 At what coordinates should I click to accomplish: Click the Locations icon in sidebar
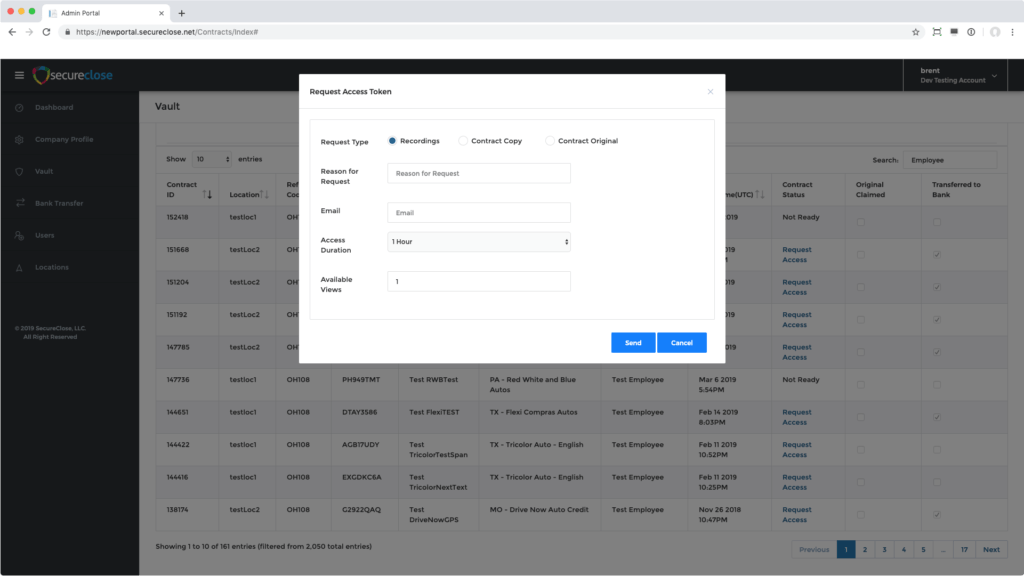(x=19, y=267)
